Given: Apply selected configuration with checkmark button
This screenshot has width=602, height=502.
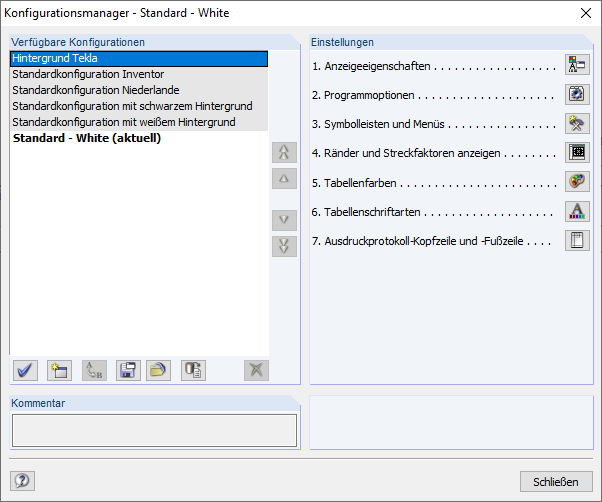Looking at the screenshot, I should 25,370.
